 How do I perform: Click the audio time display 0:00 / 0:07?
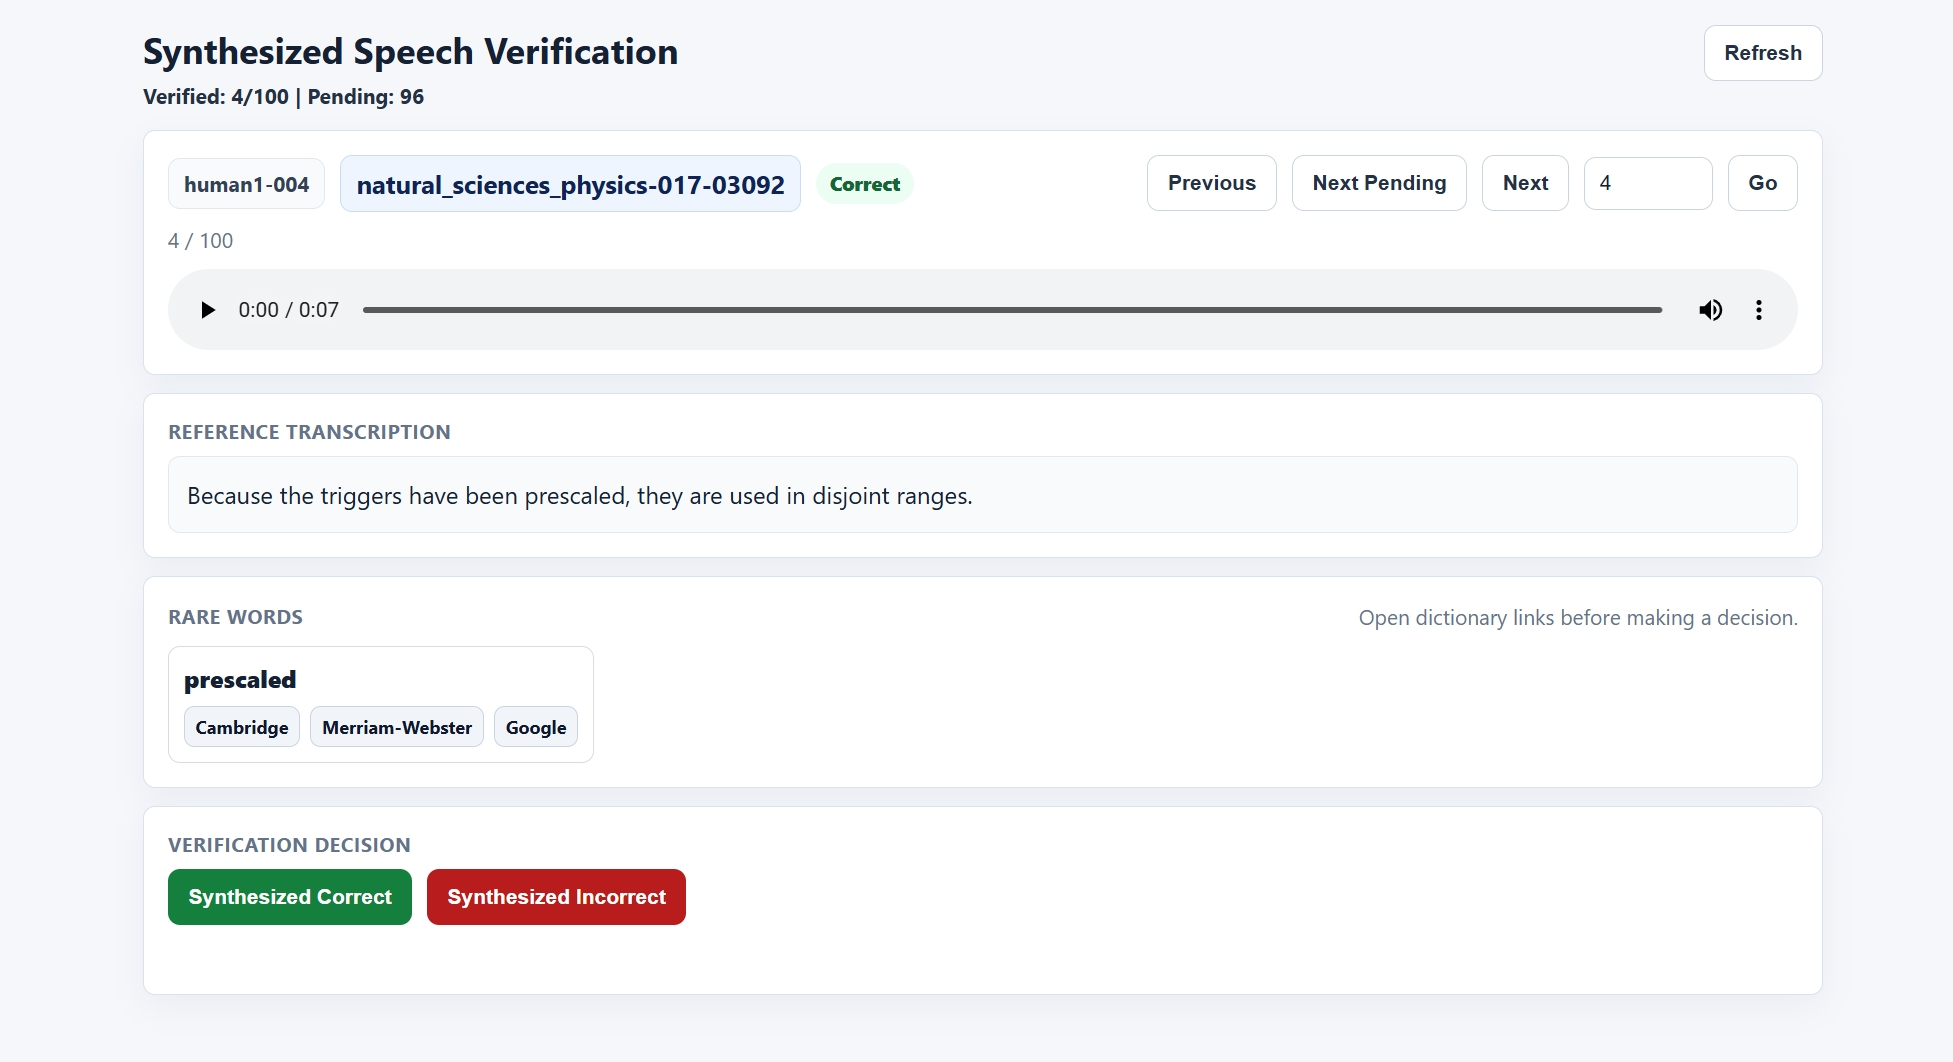click(288, 310)
